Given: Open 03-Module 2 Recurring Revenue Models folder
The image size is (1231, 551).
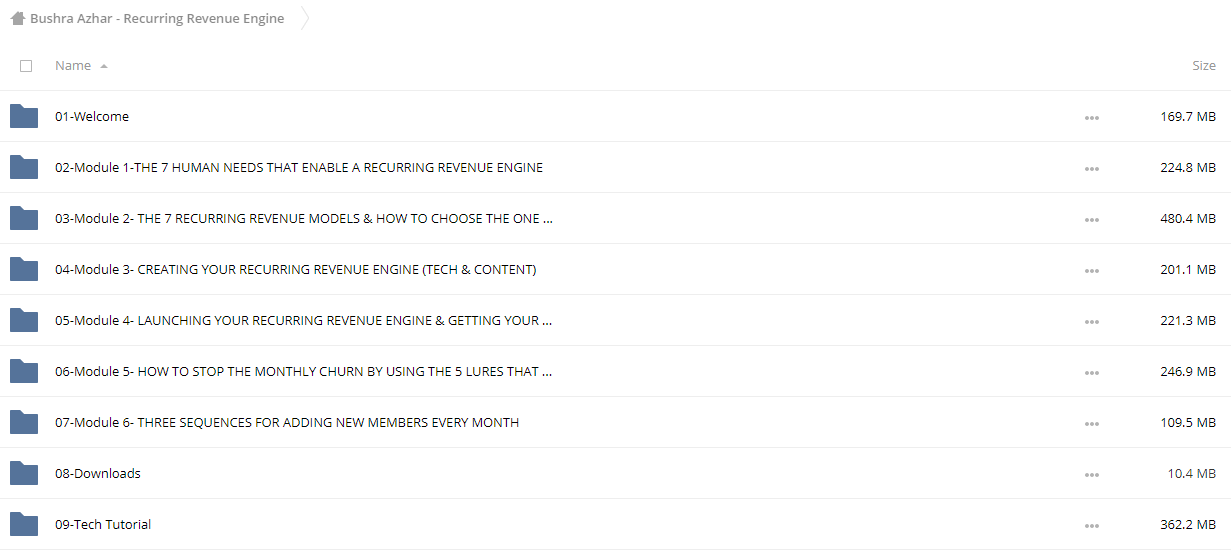Looking at the screenshot, I should [303, 218].
